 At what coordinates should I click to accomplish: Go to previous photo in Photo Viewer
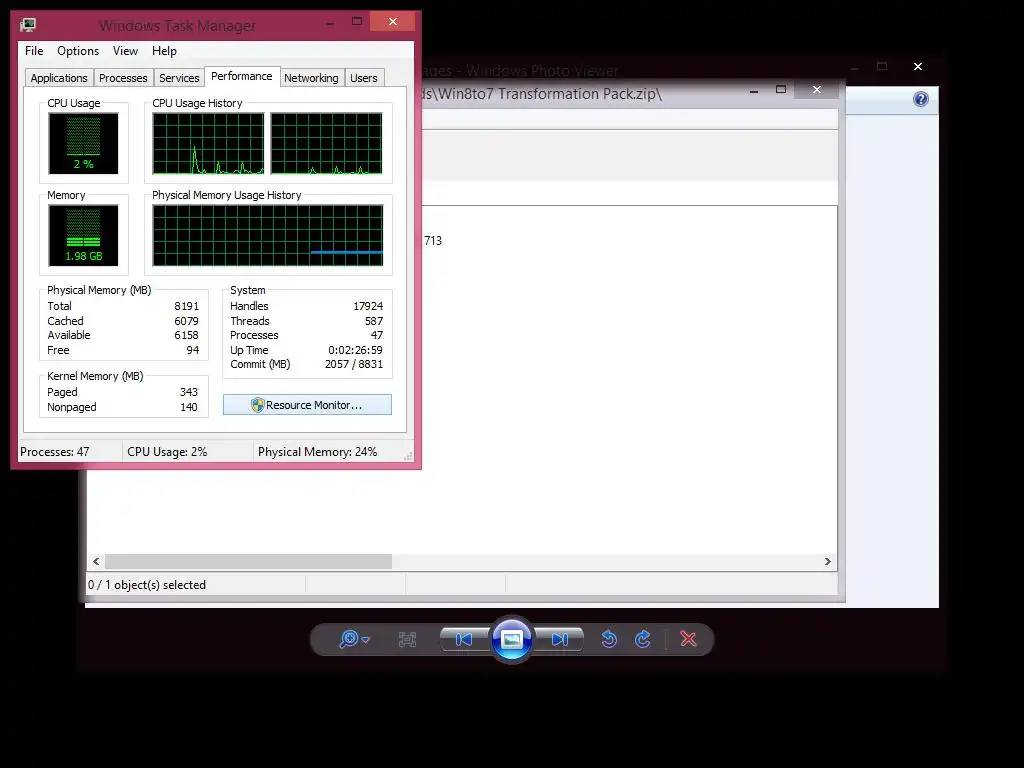464,639
